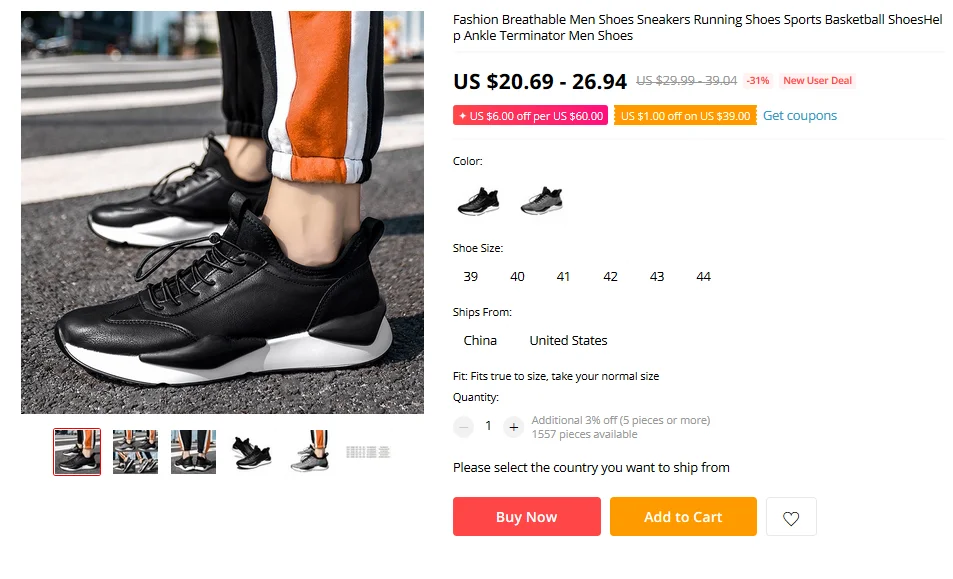Open the size chart thumbnail
The width and height of the screenshot is (953, 579).
(x=368, y=452)
